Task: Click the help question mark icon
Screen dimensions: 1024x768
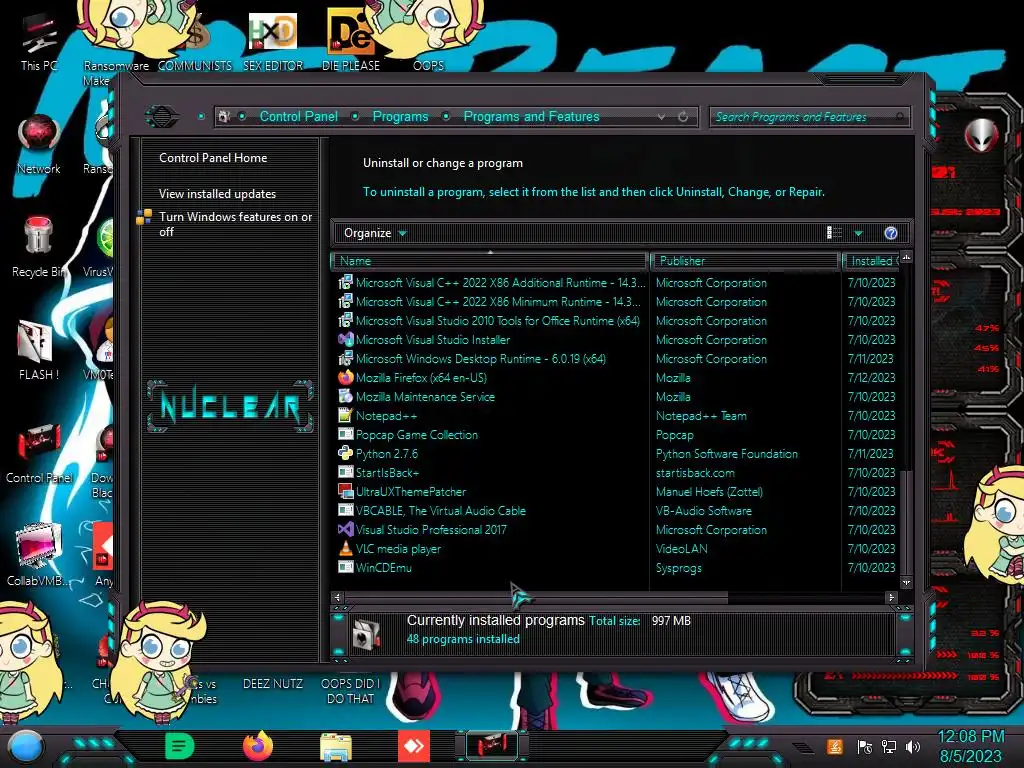Action: [x=891, y=233]
